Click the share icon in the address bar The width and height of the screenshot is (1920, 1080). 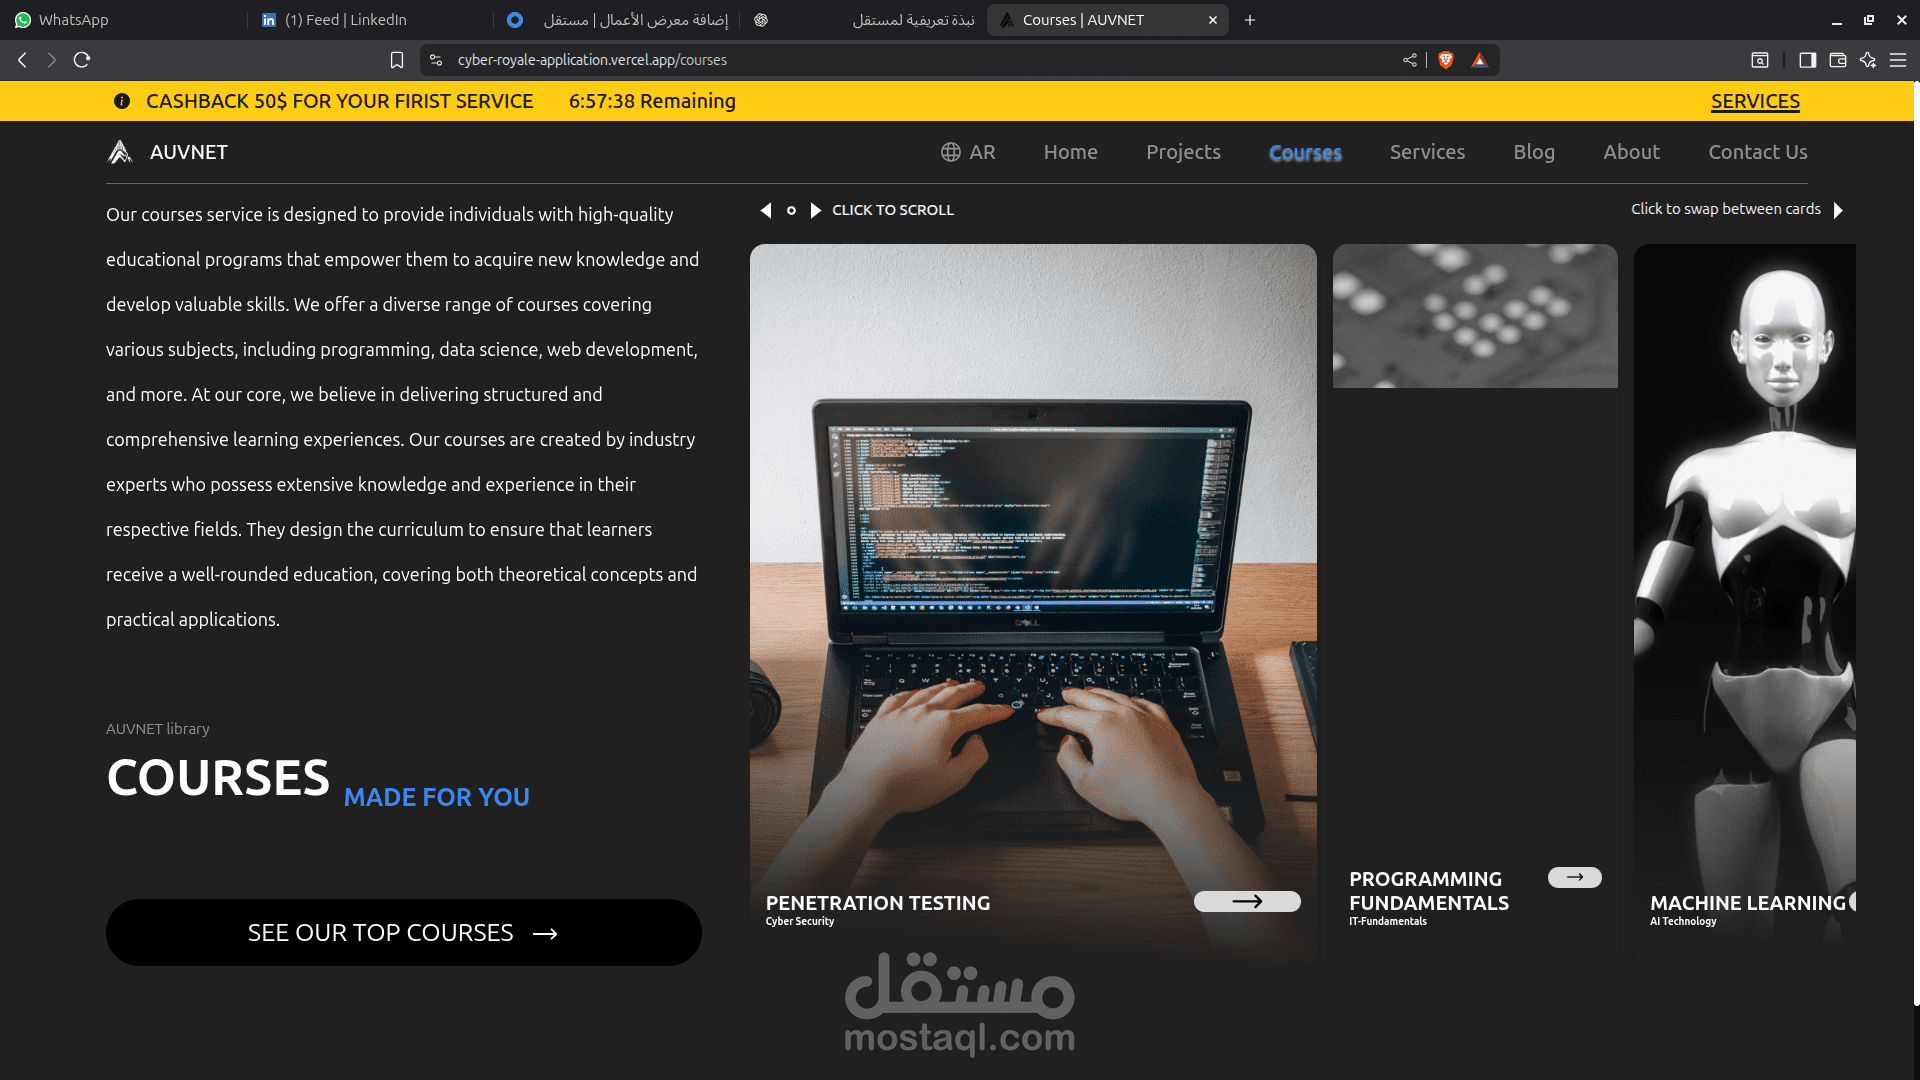tap(1410, 60)
